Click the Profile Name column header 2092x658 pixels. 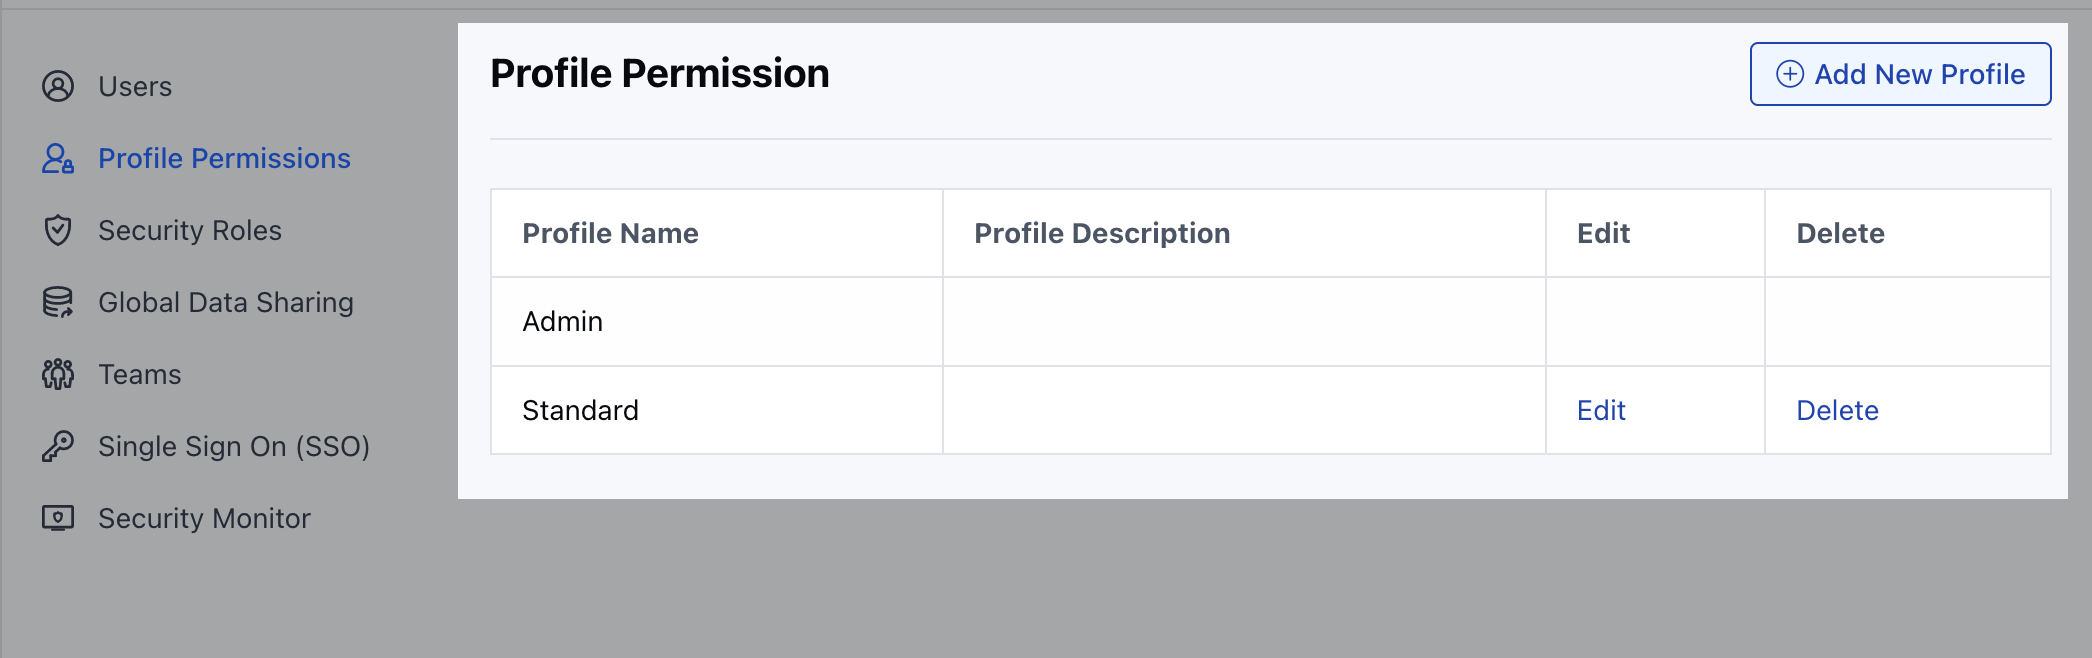pyautogui.click(x=610, y=234)
